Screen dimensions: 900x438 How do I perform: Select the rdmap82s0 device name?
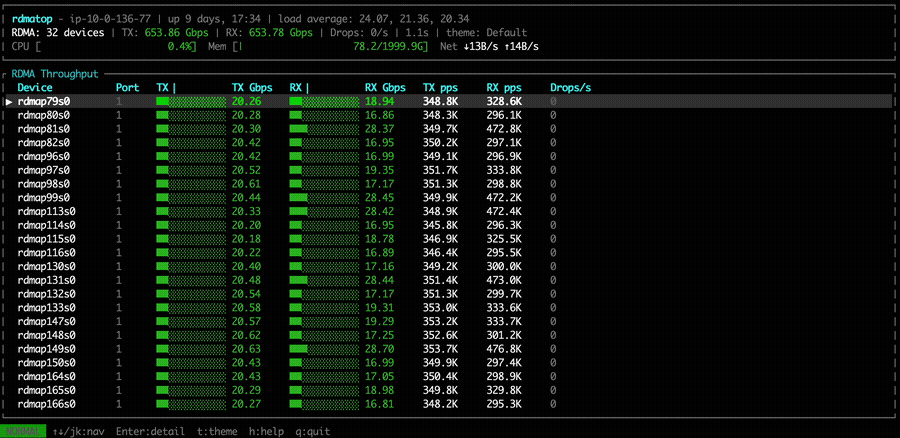coord(44,143)
